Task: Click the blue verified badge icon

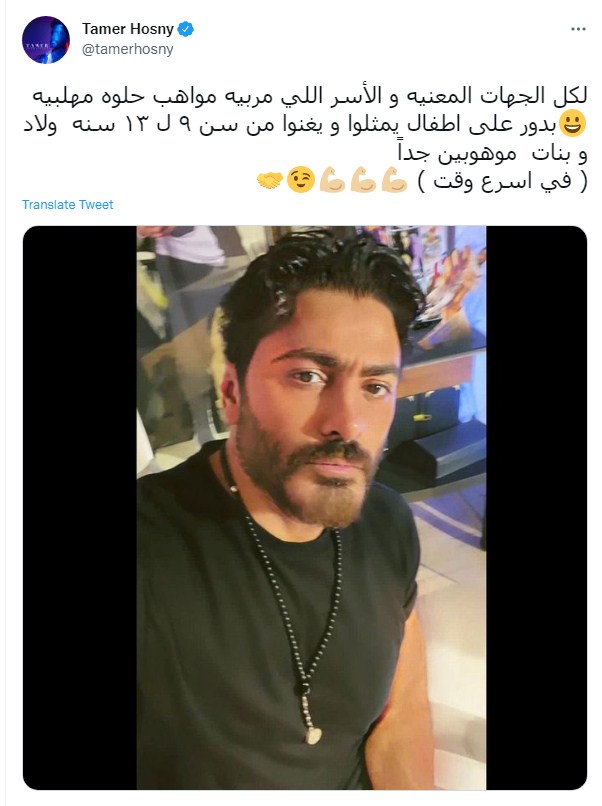Action: pos(186,29)
